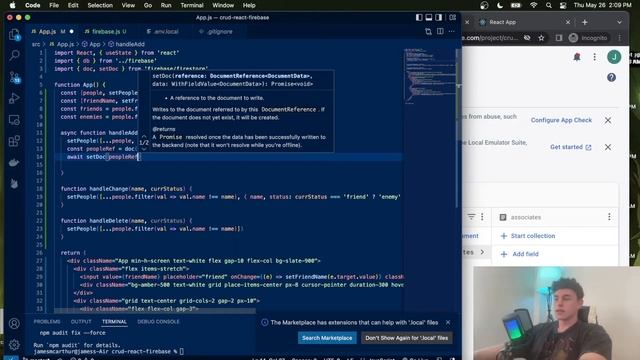Open the Run and Debug view
Viewport: 640px width, 360px height.
click(x=14, y=98)
